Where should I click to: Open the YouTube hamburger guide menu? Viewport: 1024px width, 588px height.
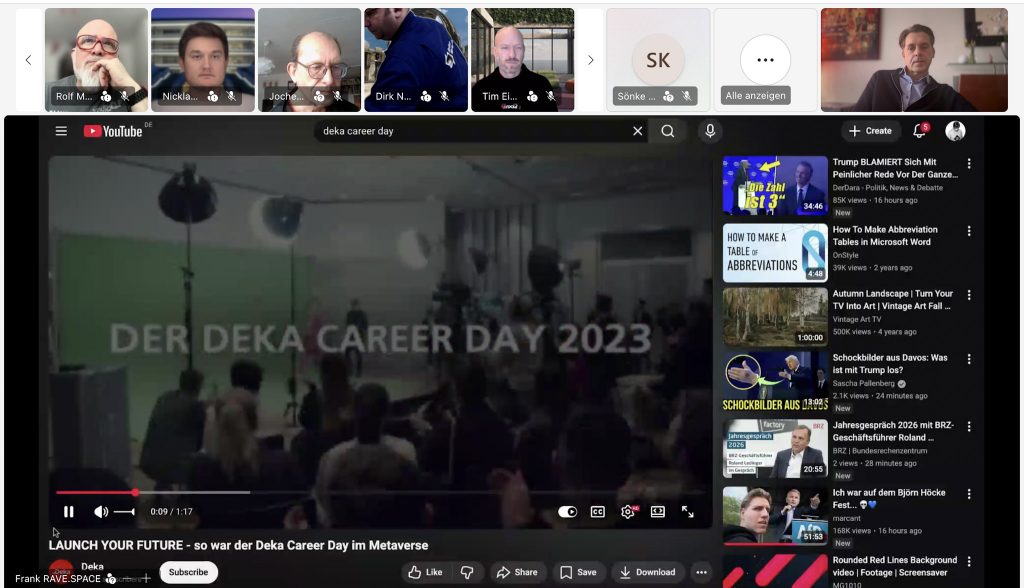coord(61,131)
